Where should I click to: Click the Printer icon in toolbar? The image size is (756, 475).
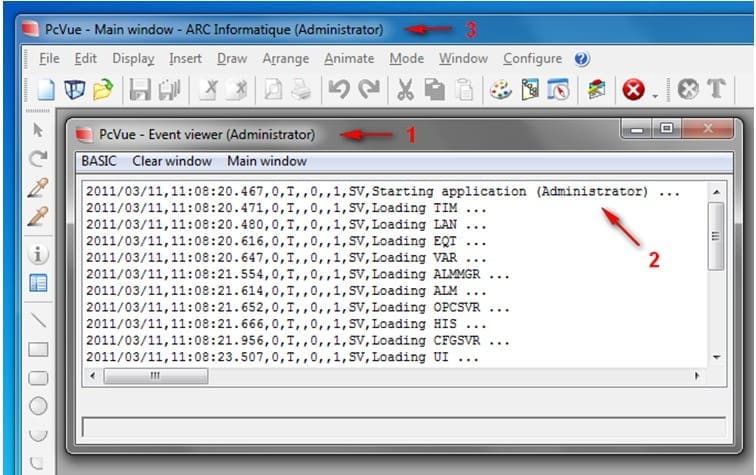[x=301, y=90]
